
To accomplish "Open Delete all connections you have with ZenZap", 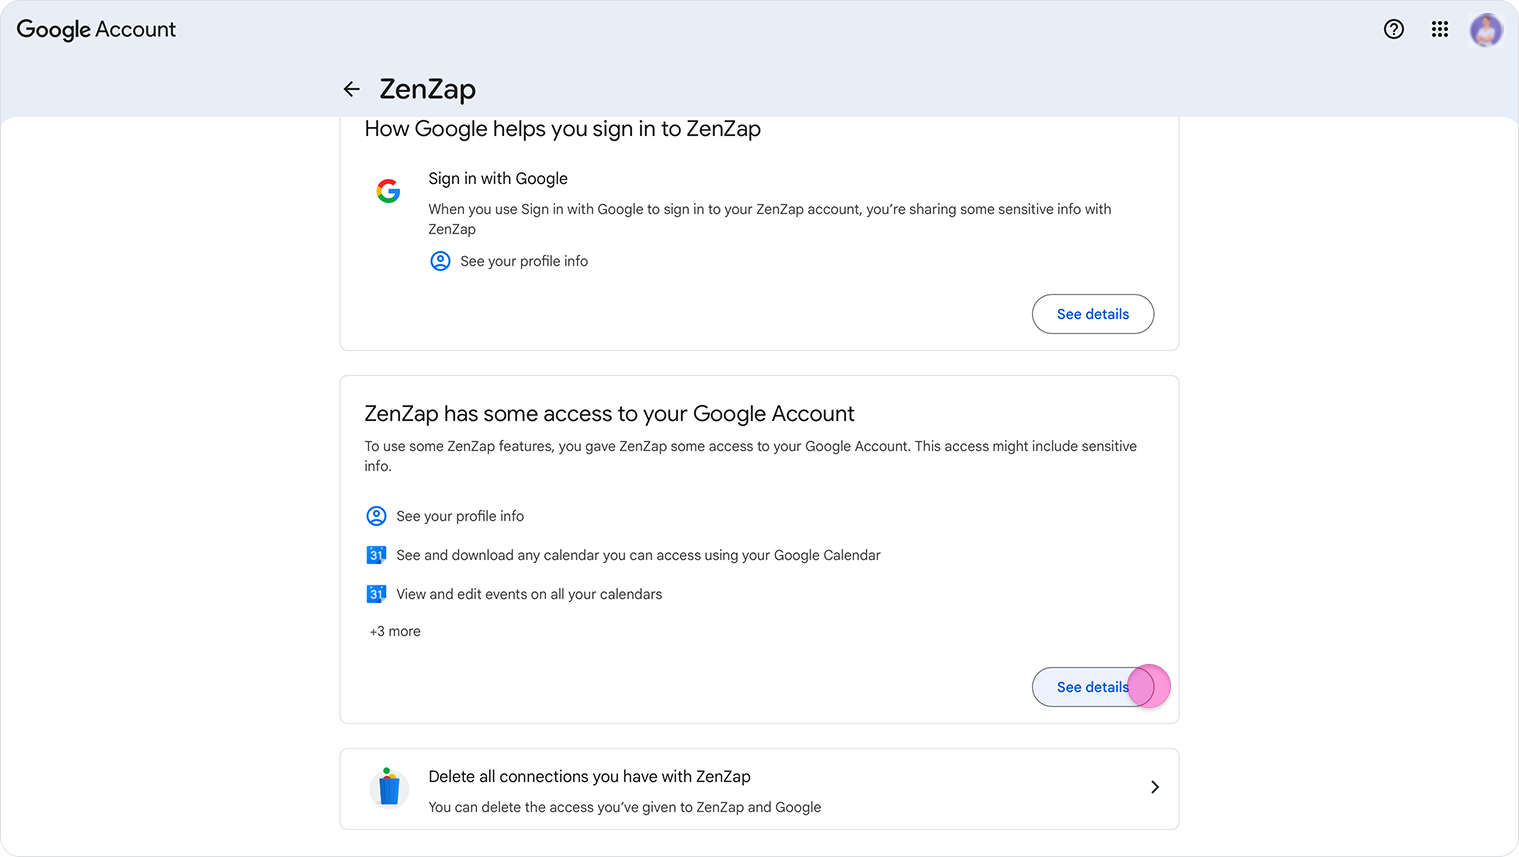I will (589, 777).
